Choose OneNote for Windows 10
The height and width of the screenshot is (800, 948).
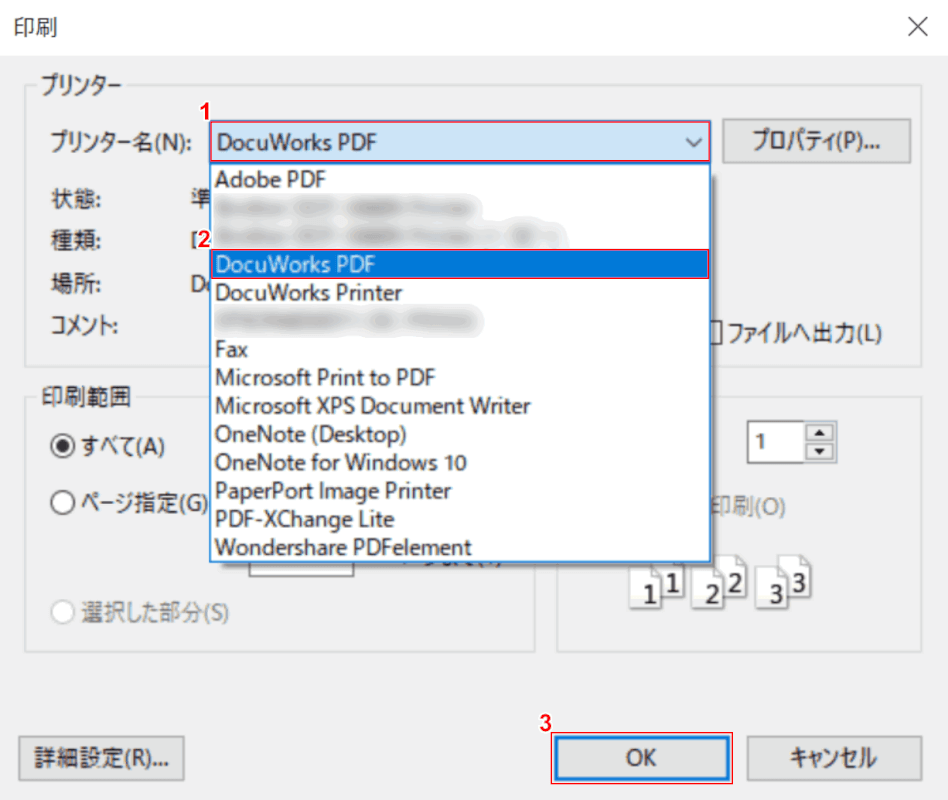point(341,463)
